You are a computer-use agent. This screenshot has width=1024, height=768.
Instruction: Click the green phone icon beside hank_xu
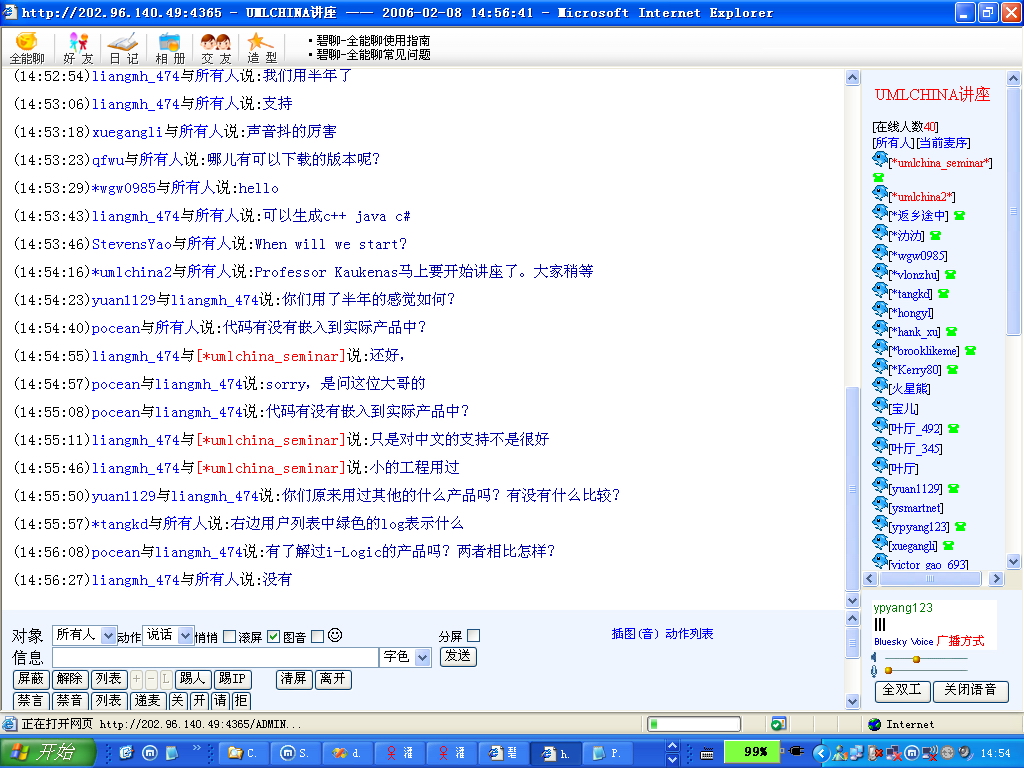(952, 332)
